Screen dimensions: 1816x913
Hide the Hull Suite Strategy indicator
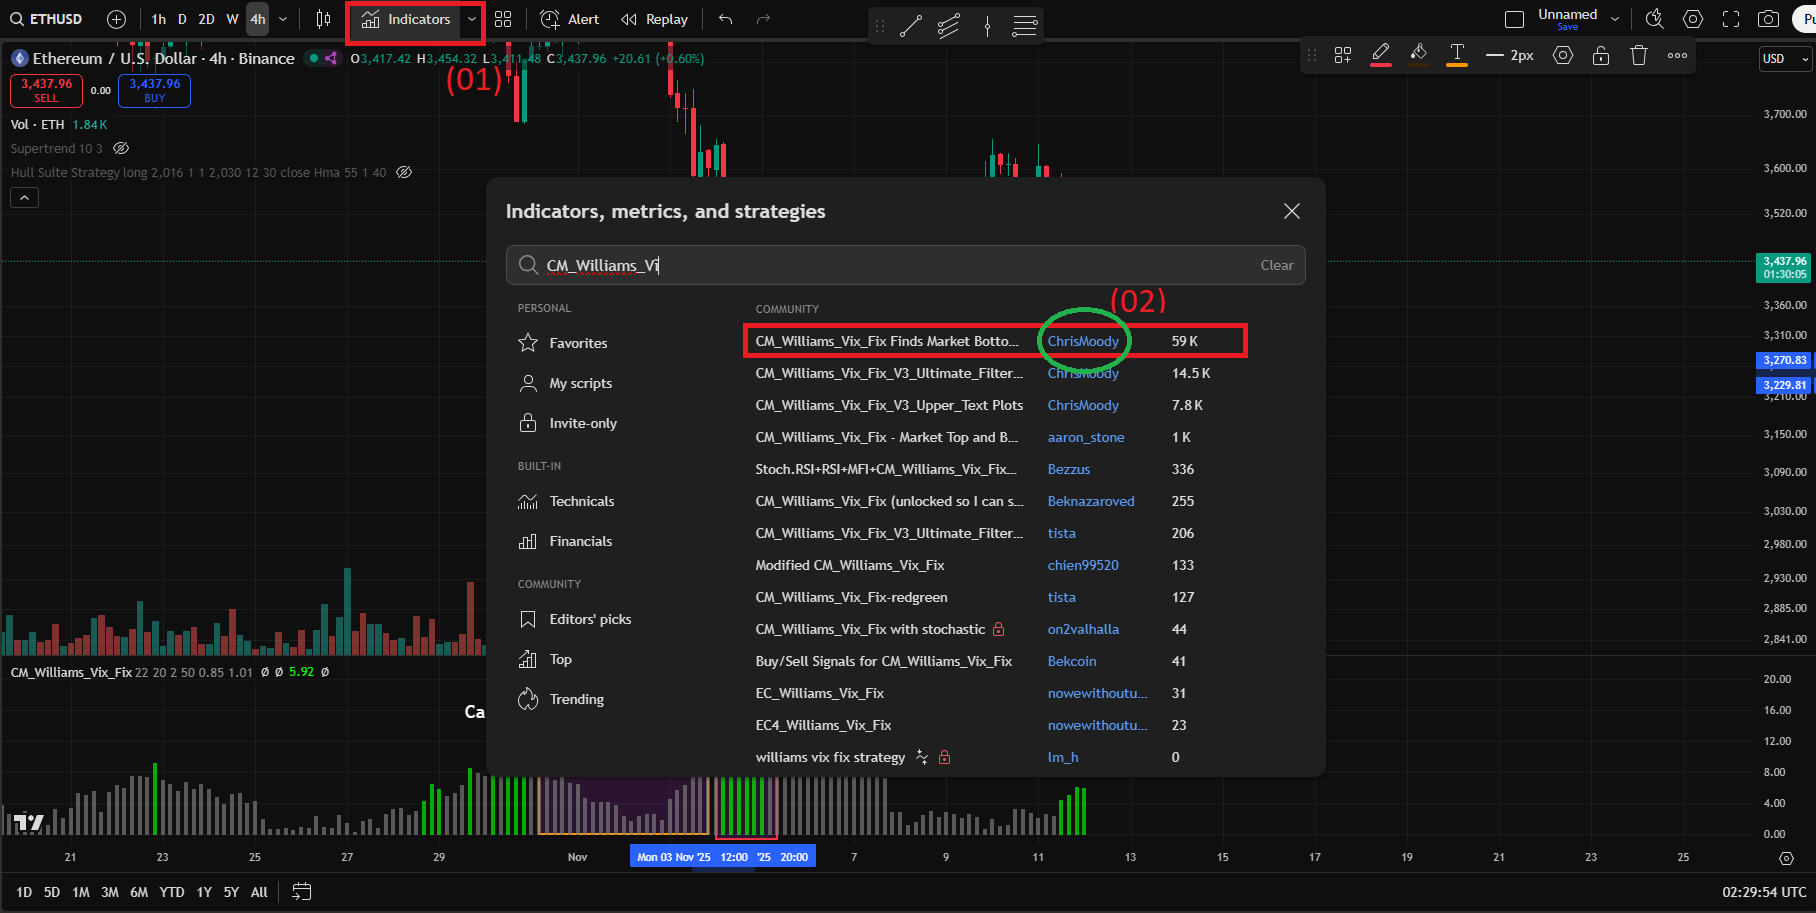(x=404, y=172)
